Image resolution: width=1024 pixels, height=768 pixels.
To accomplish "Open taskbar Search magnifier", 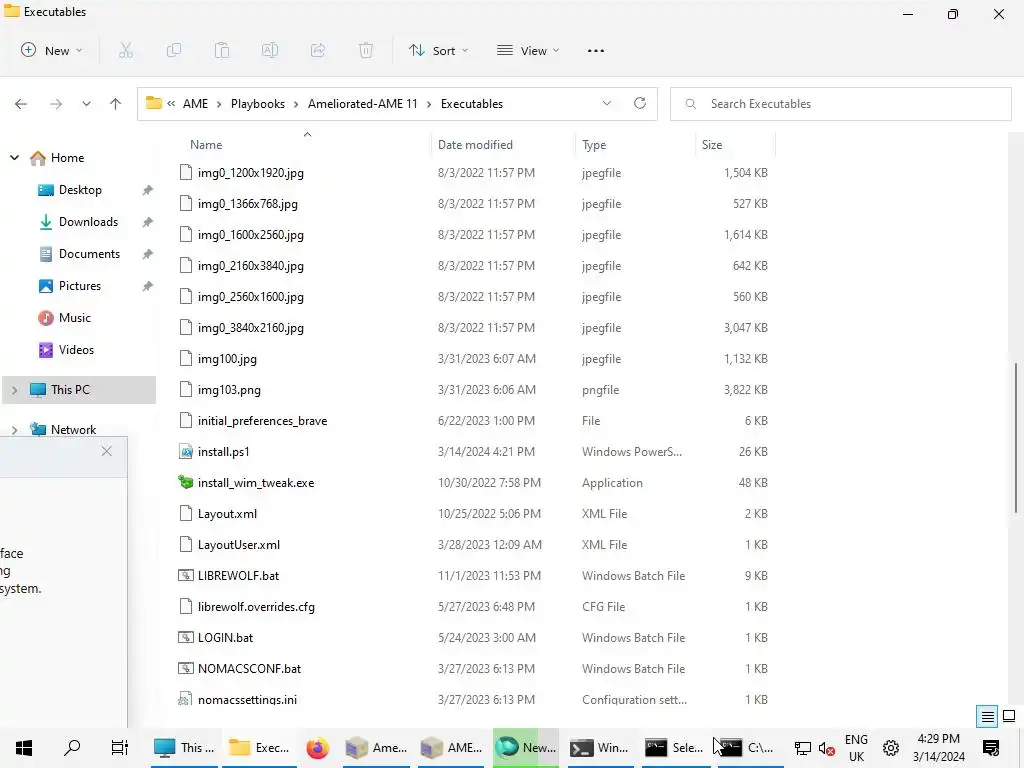I will [72, 748].
